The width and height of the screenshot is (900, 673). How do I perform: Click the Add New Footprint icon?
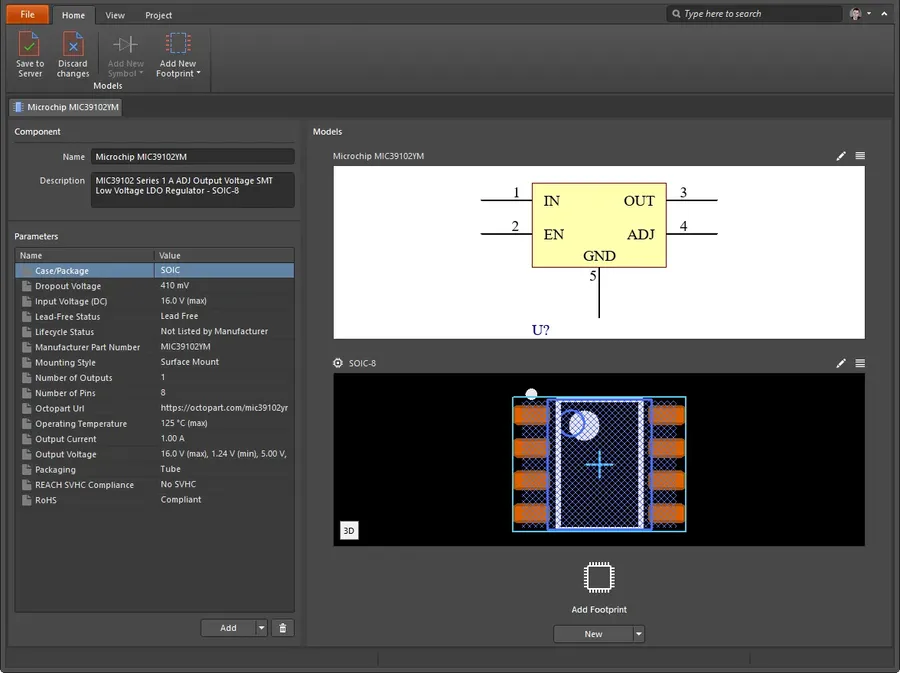click(178, 43)
